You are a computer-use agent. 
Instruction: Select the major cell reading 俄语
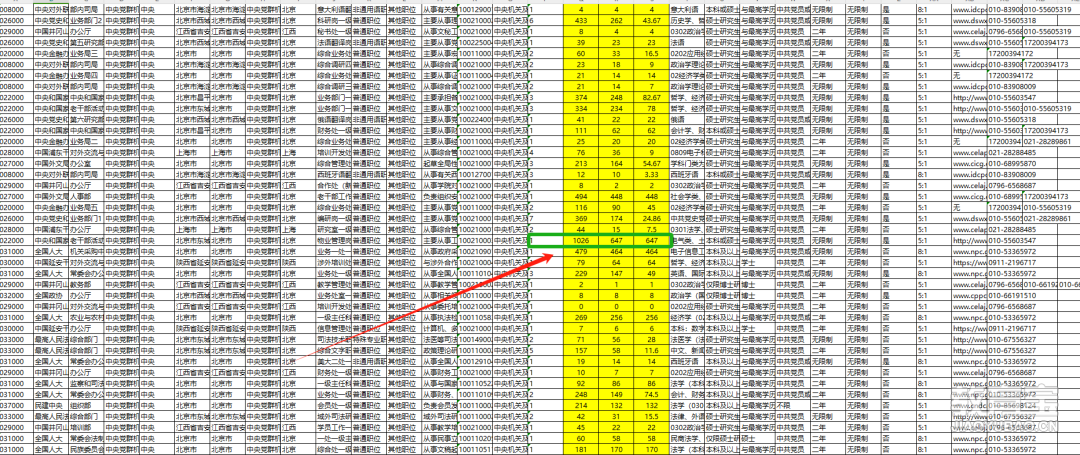click(x=686, y=120)
